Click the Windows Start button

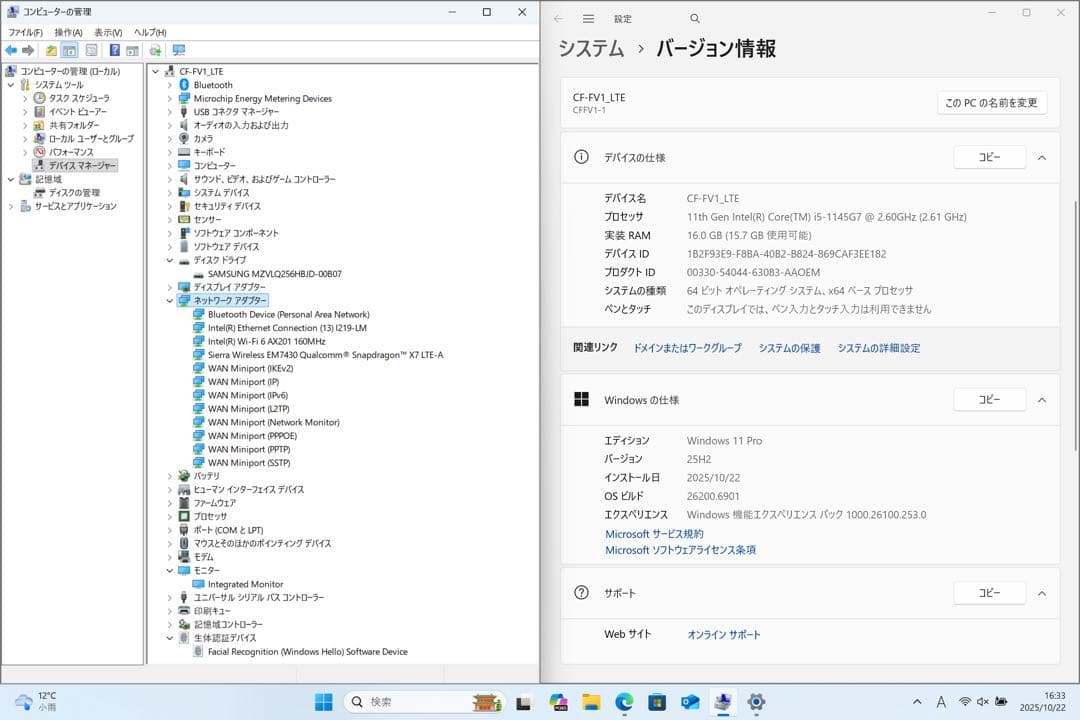point(322,703)
